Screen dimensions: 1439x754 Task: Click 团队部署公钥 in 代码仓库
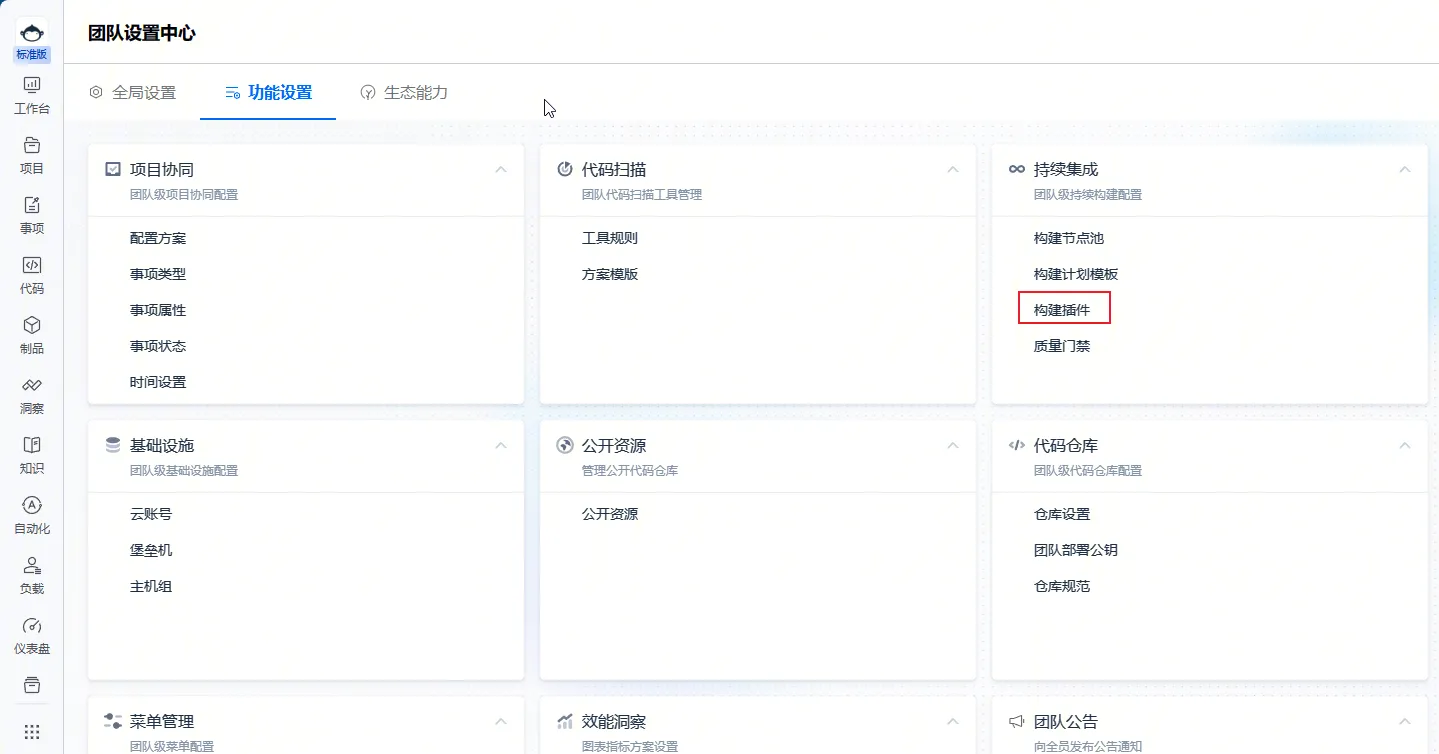click(x=1075, y=550)
